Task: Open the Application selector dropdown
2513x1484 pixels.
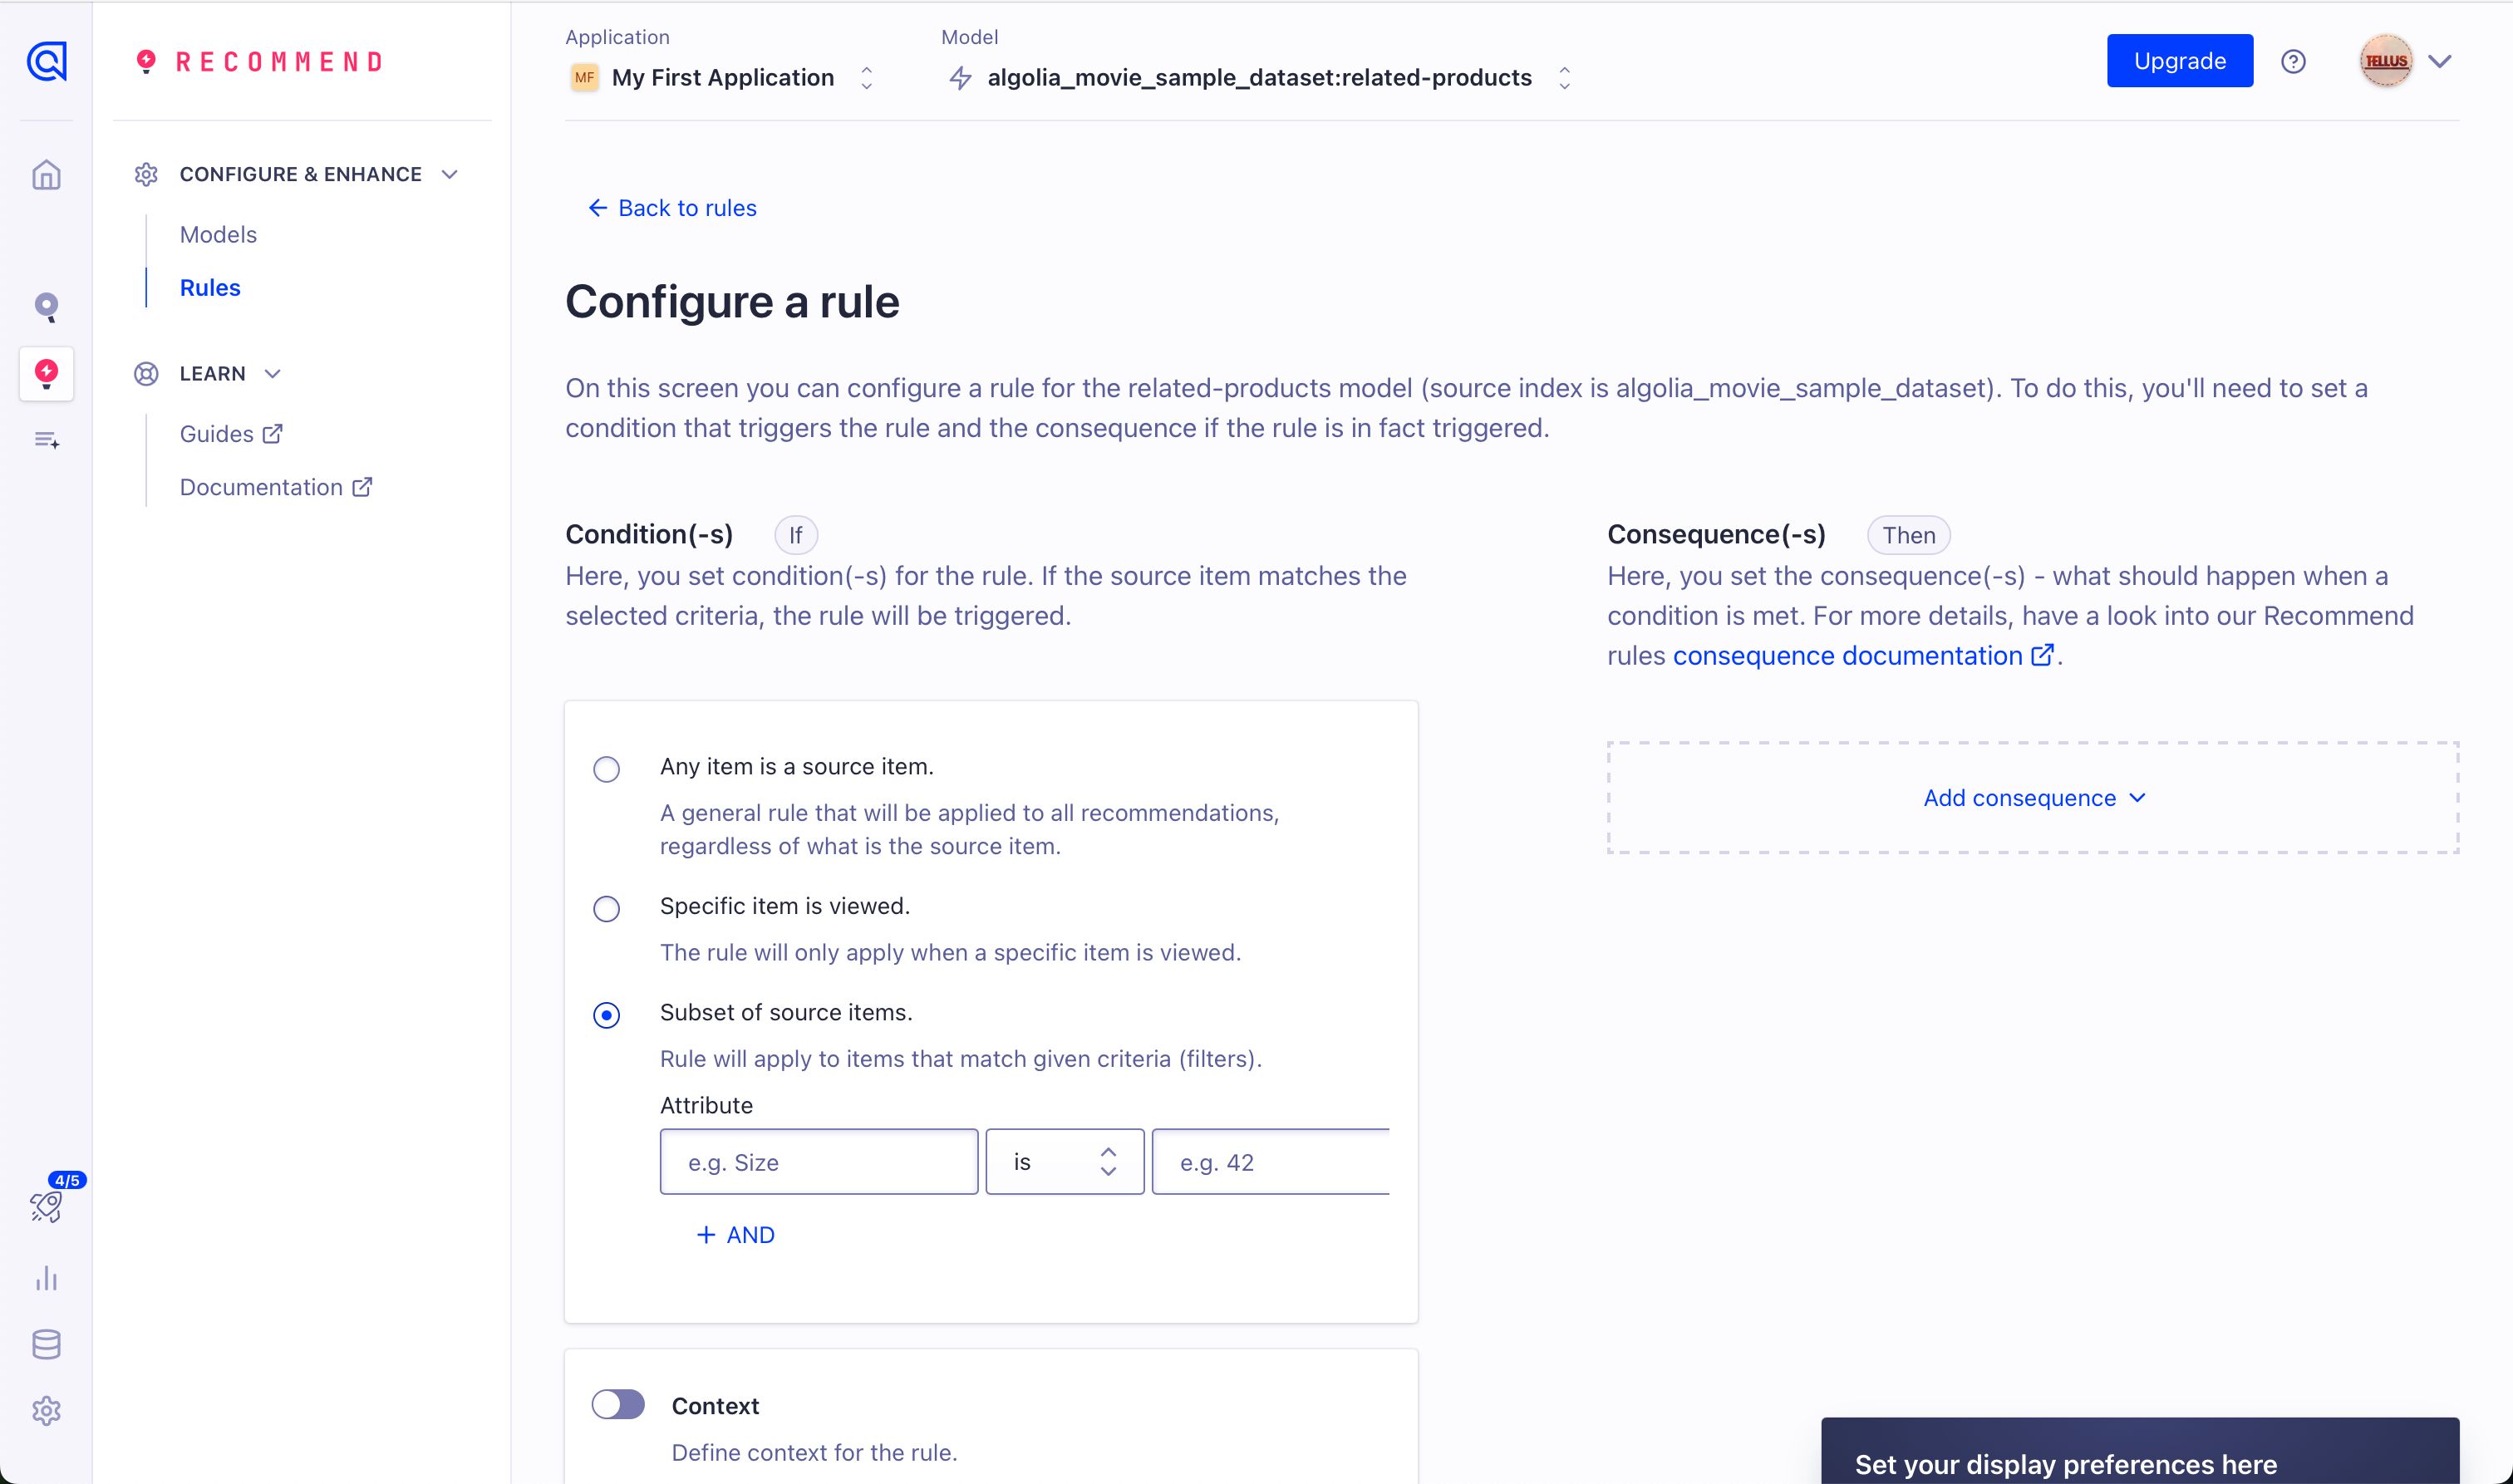Action: pyautogui.click(x=722, y=78)
